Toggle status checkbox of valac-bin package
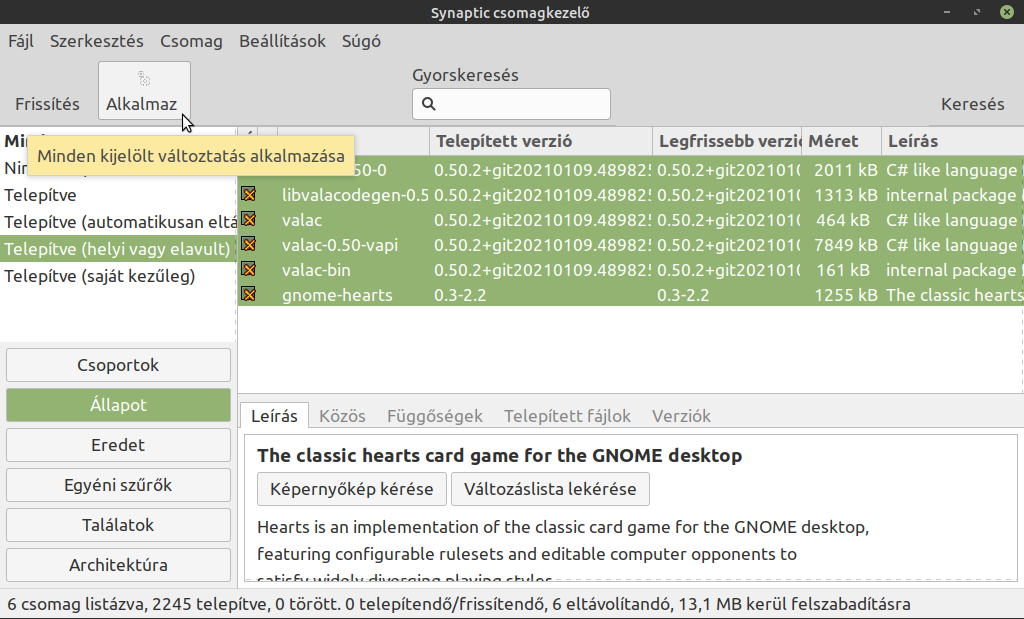1024x619 pixels. [x=248, y=269]
